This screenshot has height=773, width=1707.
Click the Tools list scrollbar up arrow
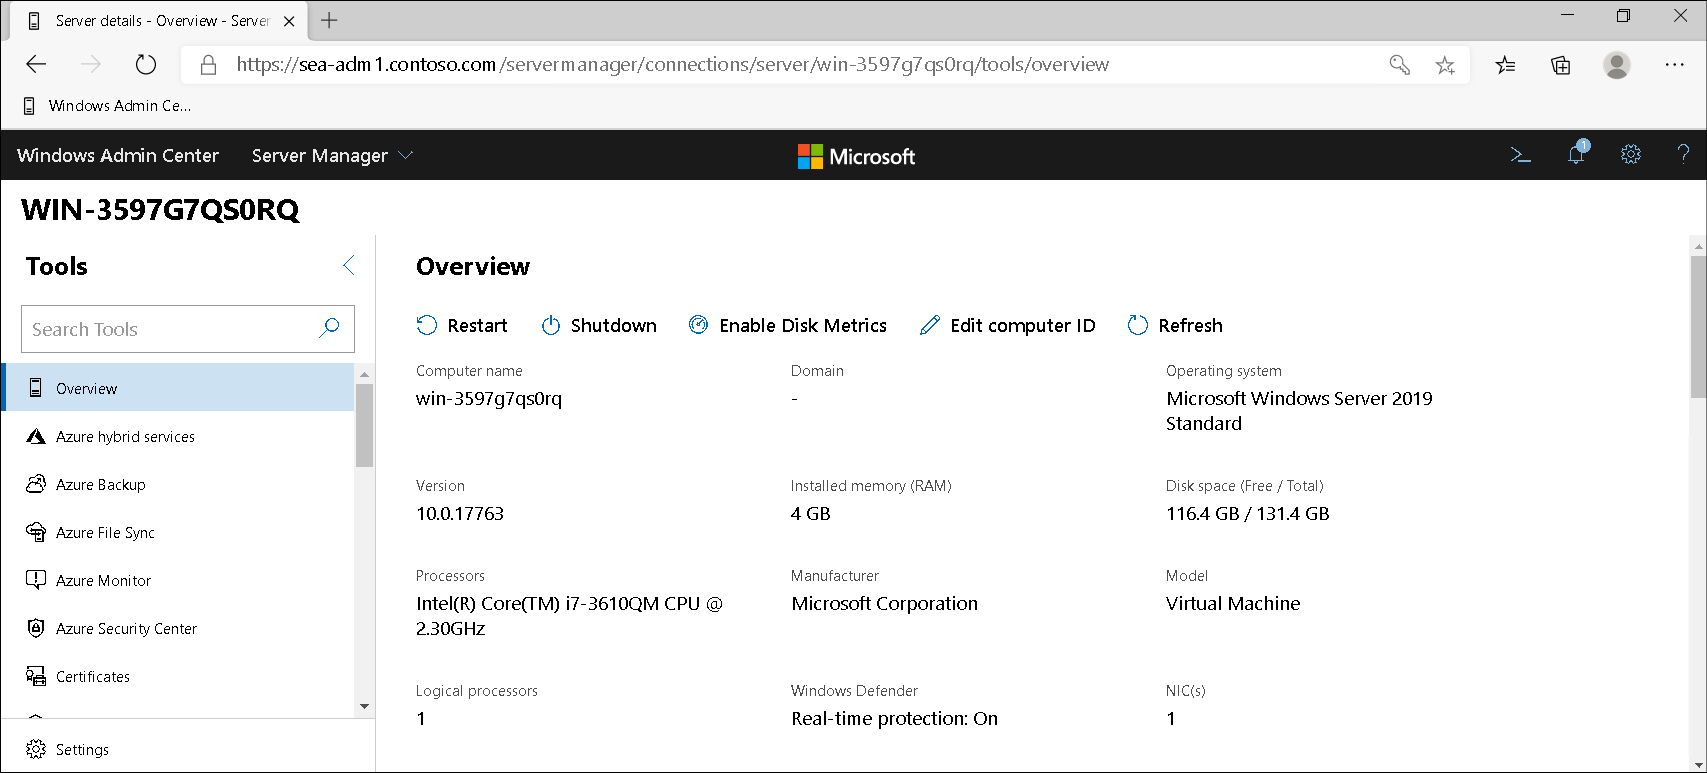364,374
